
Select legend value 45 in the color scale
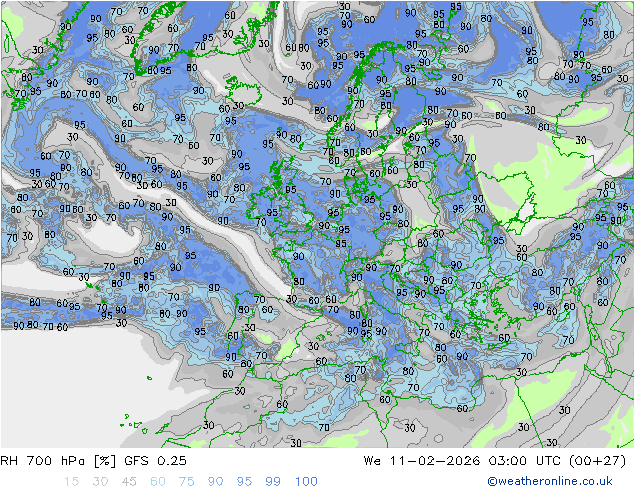(129, 481)
